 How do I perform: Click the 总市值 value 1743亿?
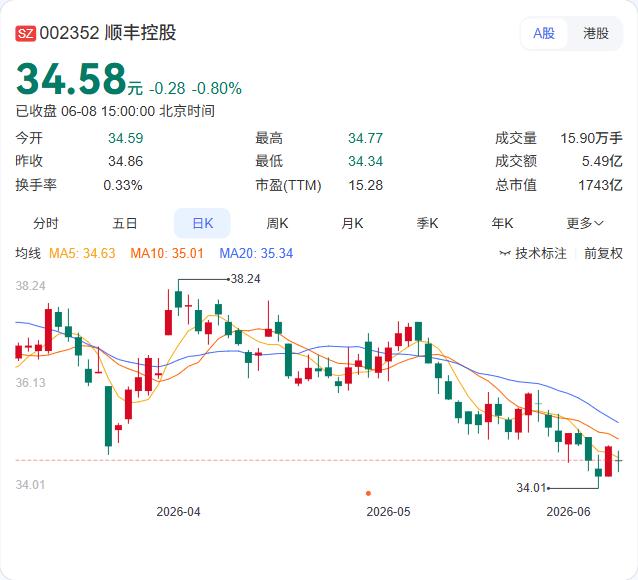[601, 185]
